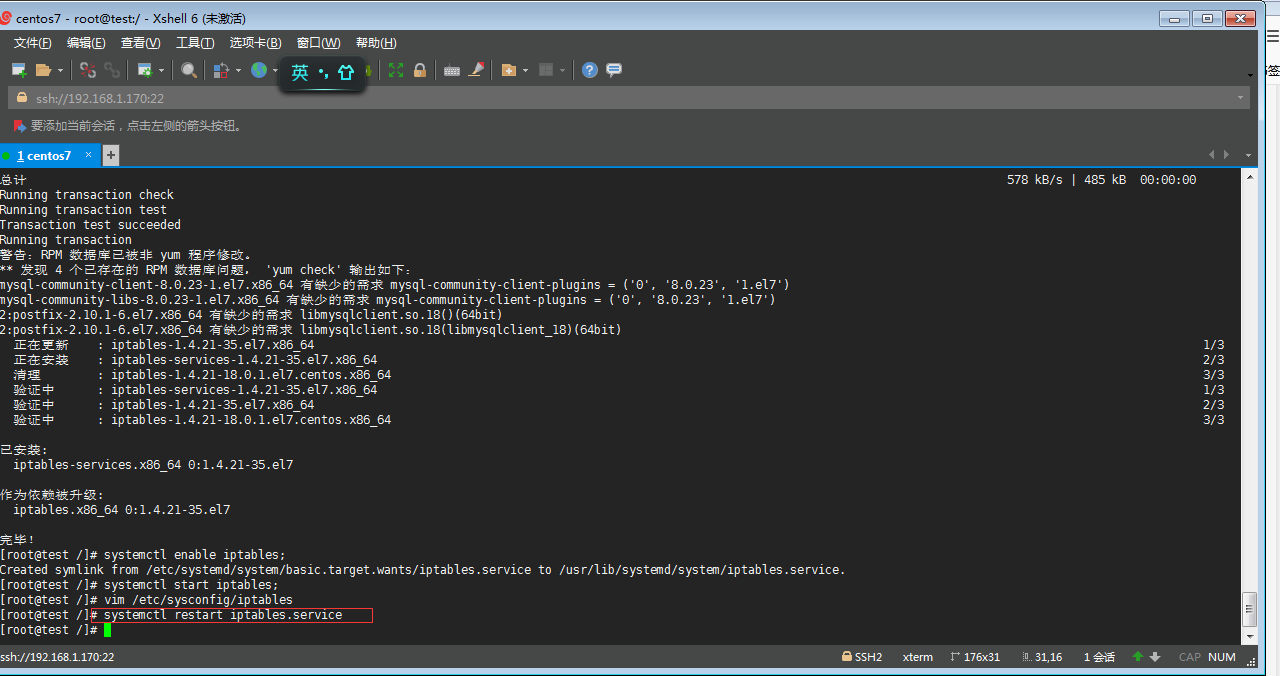Expand the address bar history dropdown

coord(1241,98)
